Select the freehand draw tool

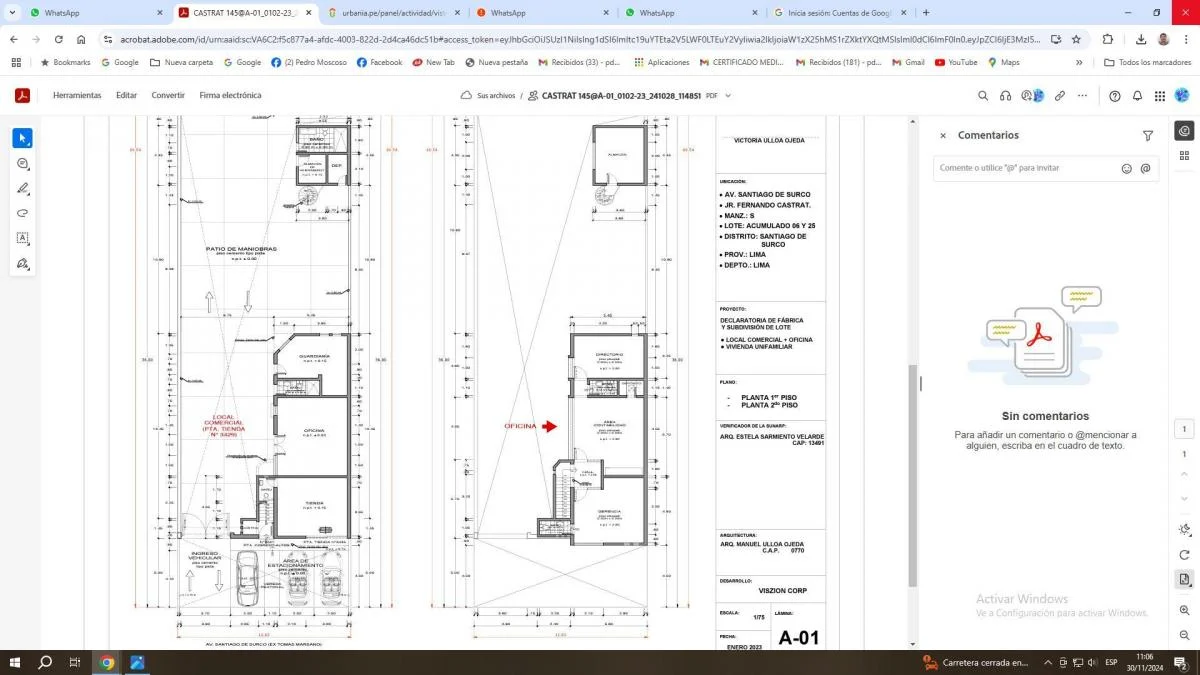[22, 213]
